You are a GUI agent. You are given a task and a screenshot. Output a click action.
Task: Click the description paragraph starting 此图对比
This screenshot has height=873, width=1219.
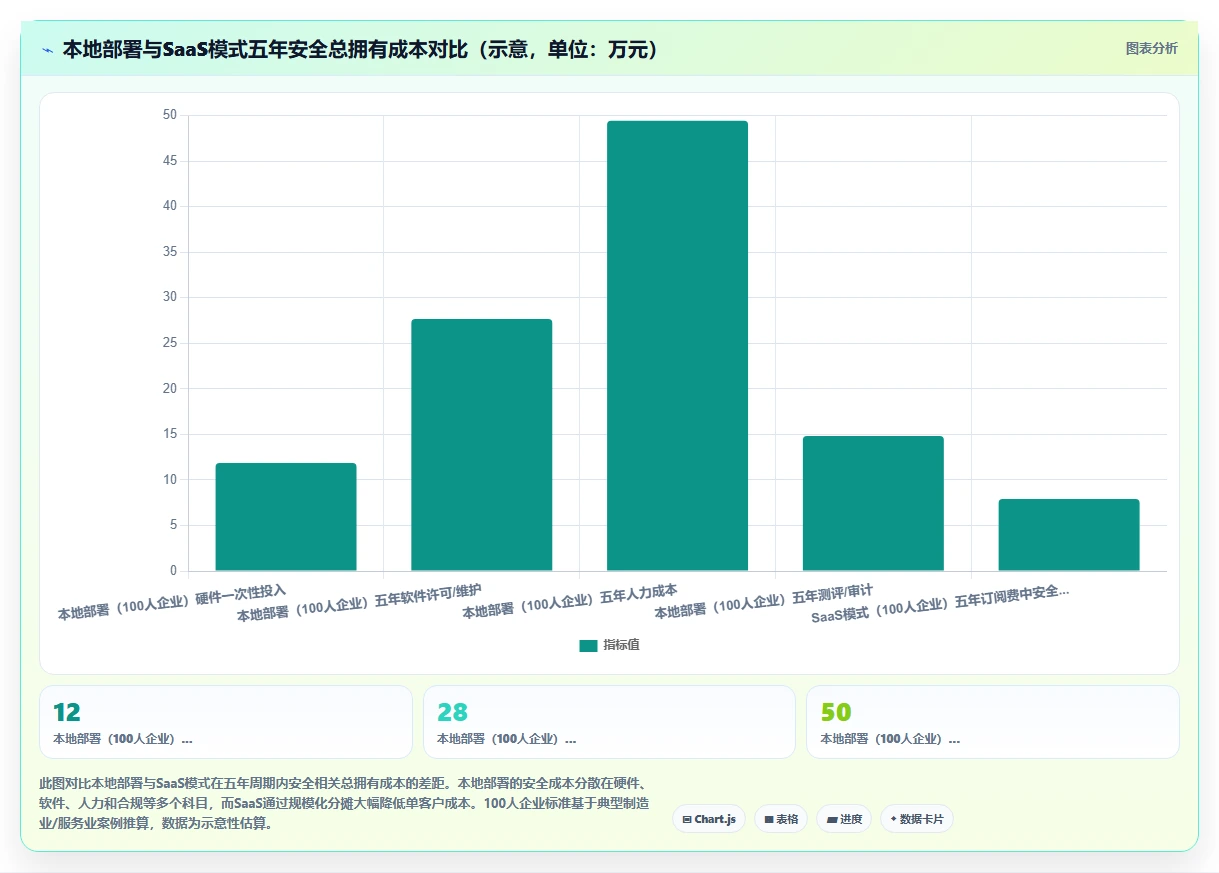345,803
